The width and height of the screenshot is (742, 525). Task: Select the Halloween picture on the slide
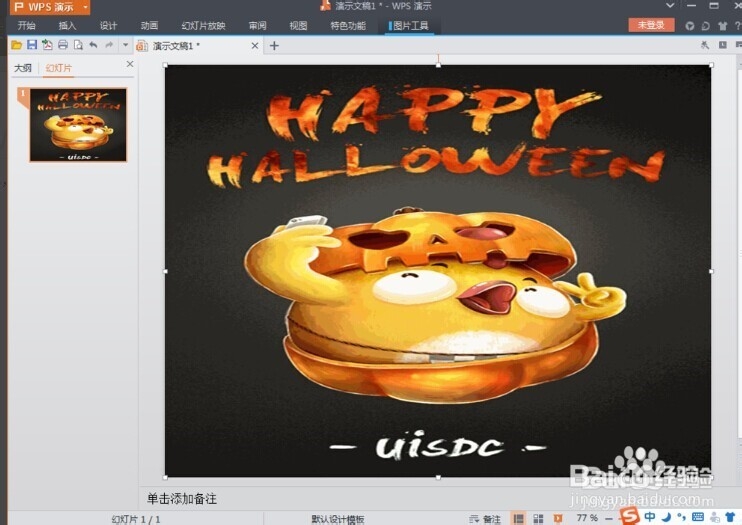[438, 271]
